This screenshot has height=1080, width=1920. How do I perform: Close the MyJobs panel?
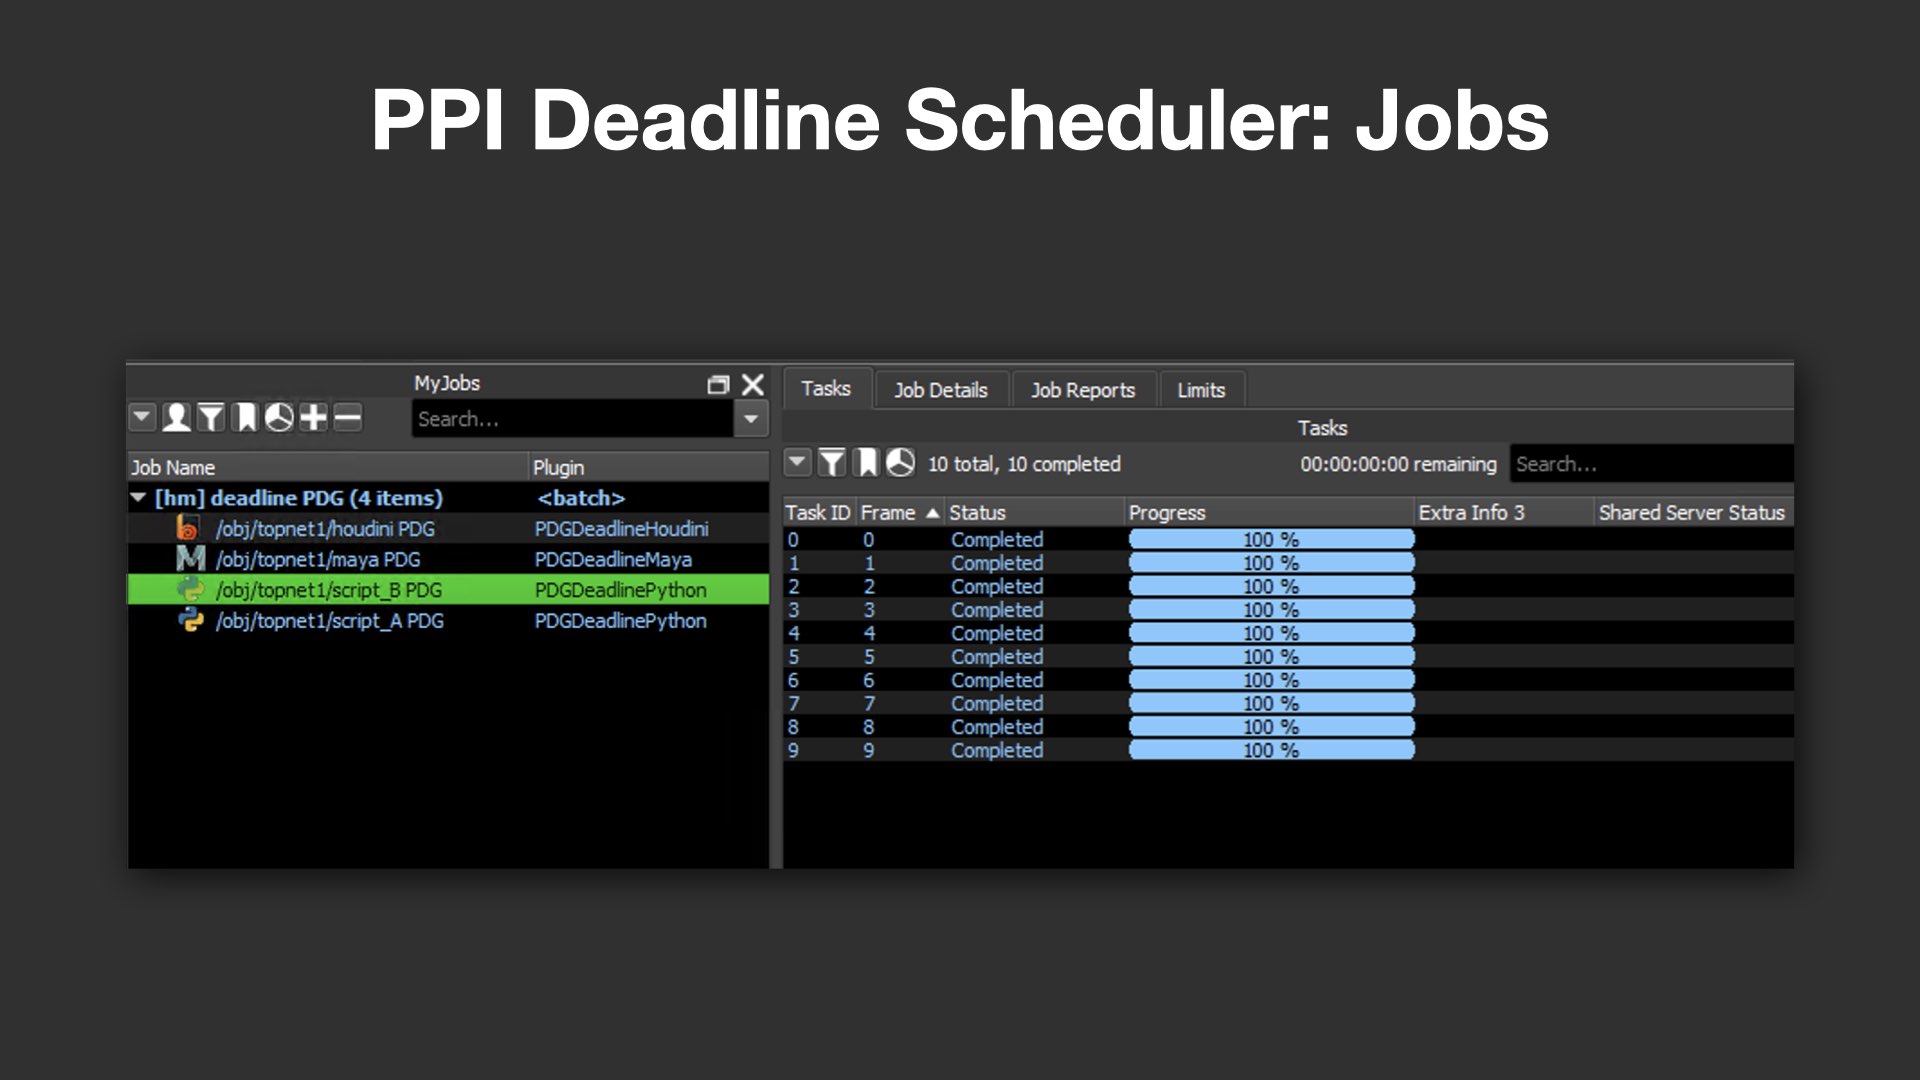[753, 385]
